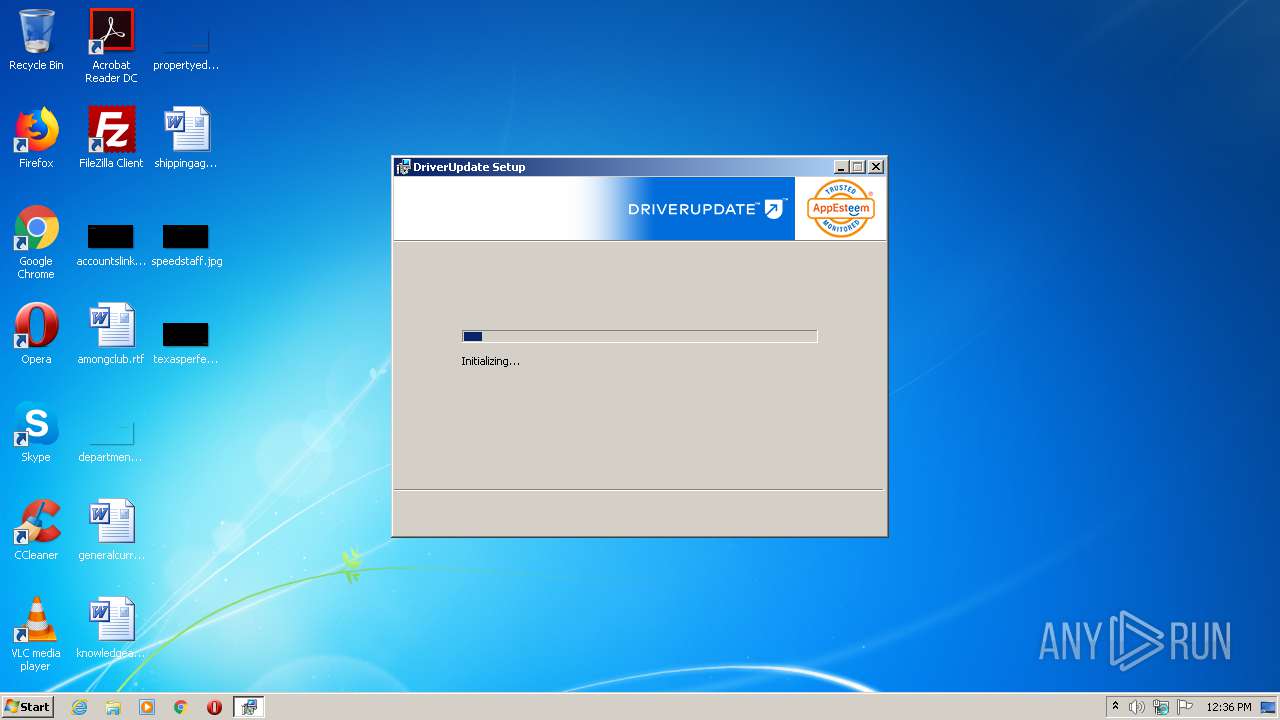Maximize the DriverUpdate Setup window
The height and width of the screenshot is (720, 1280).
(858, 167)
